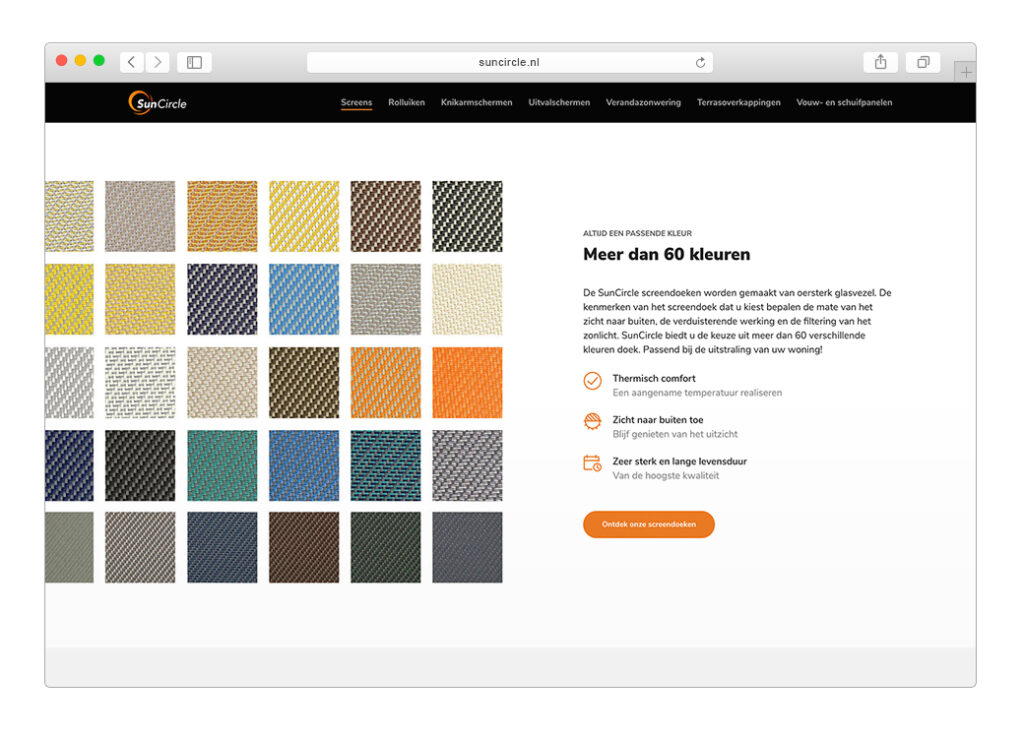Click the browser forward arrow
Image resolution: width=1024 pixels, height=738 pixels.
click(157, 61)
